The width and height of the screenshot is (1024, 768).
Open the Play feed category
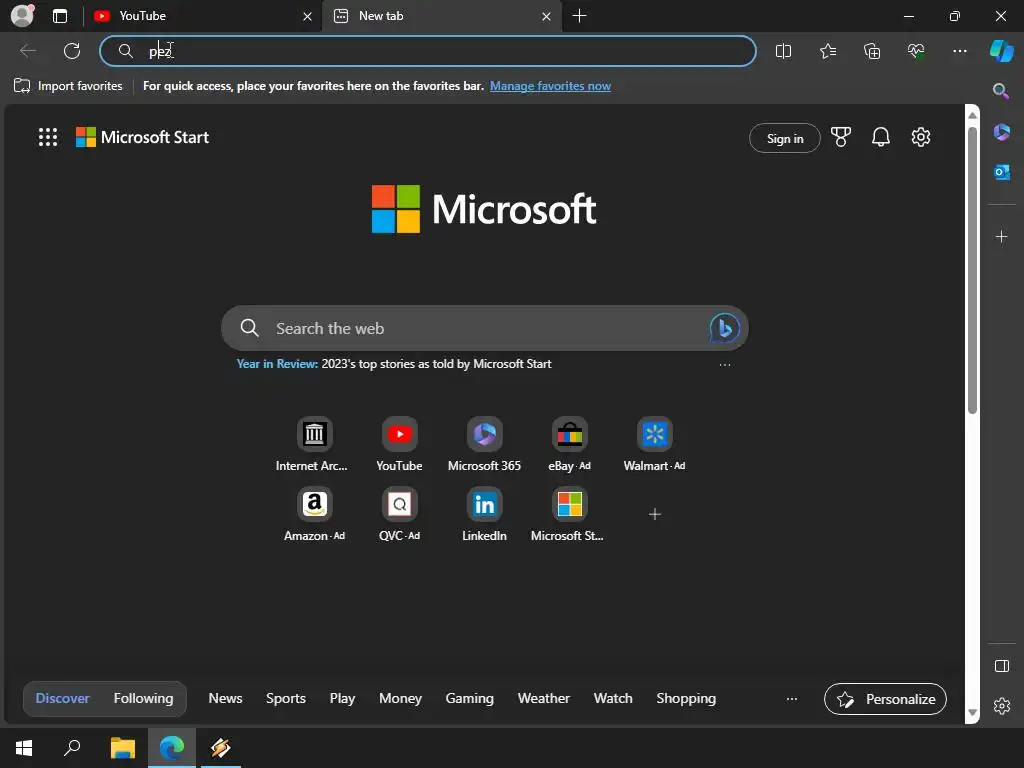[342, 698]
